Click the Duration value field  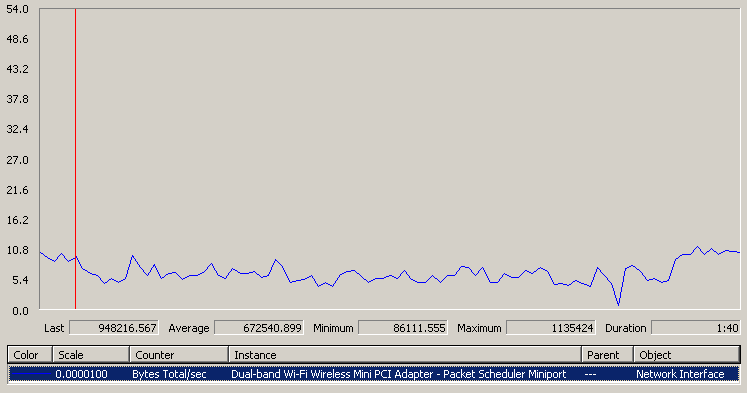pyautogui.click(x=696, y=328)
